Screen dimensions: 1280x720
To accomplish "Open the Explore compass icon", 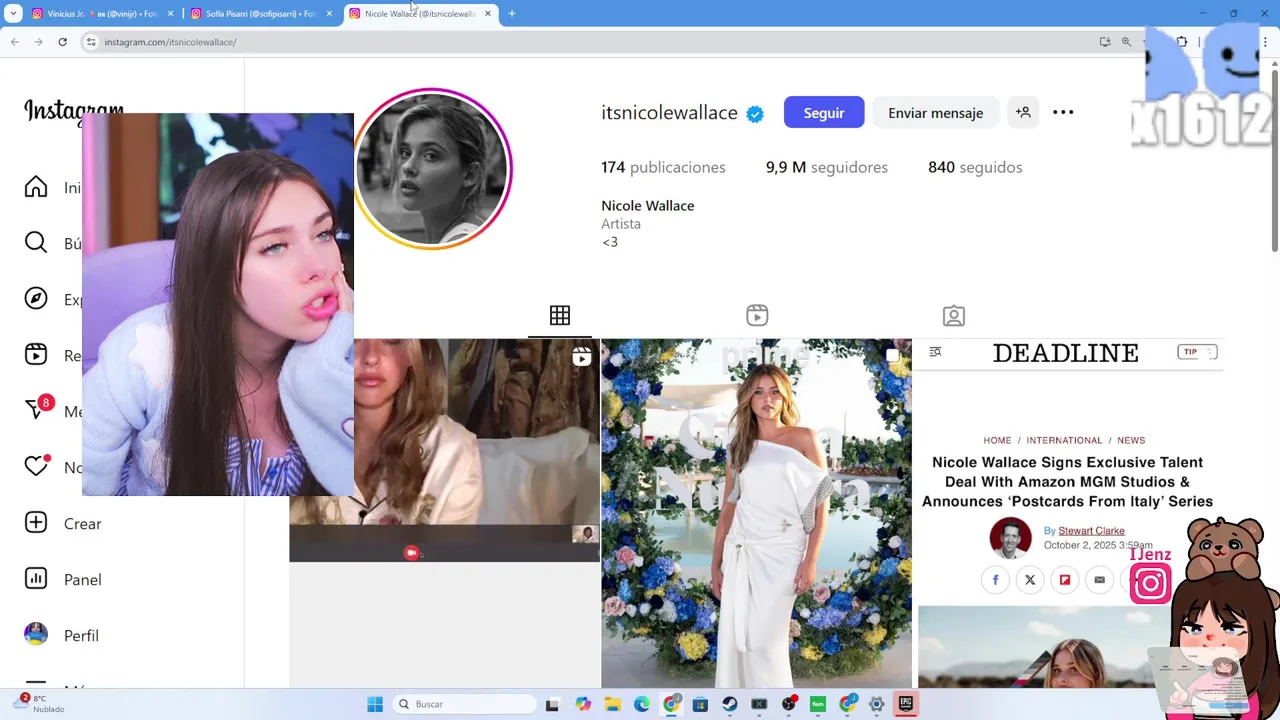I will 36,299.
